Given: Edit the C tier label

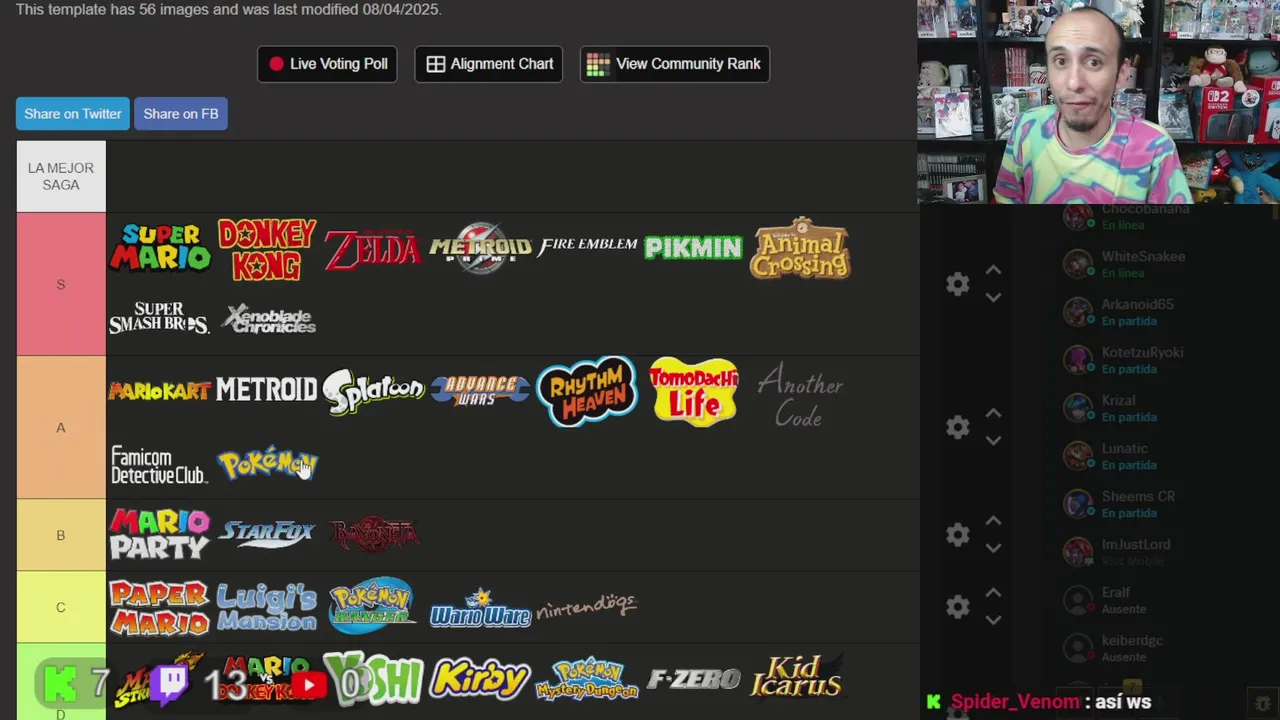Looking at the screenshot, I should [x=61, y=607].
